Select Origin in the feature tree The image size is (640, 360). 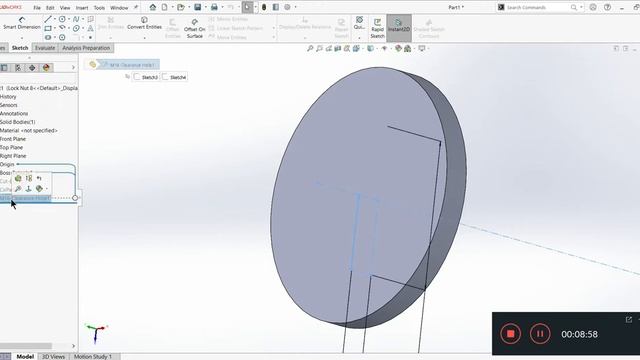tap(7, 164)
